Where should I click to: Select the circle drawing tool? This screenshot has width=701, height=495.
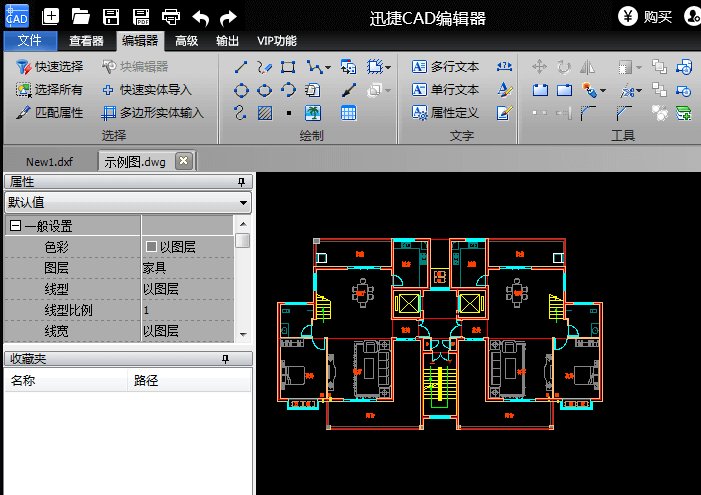coord(240,90)
